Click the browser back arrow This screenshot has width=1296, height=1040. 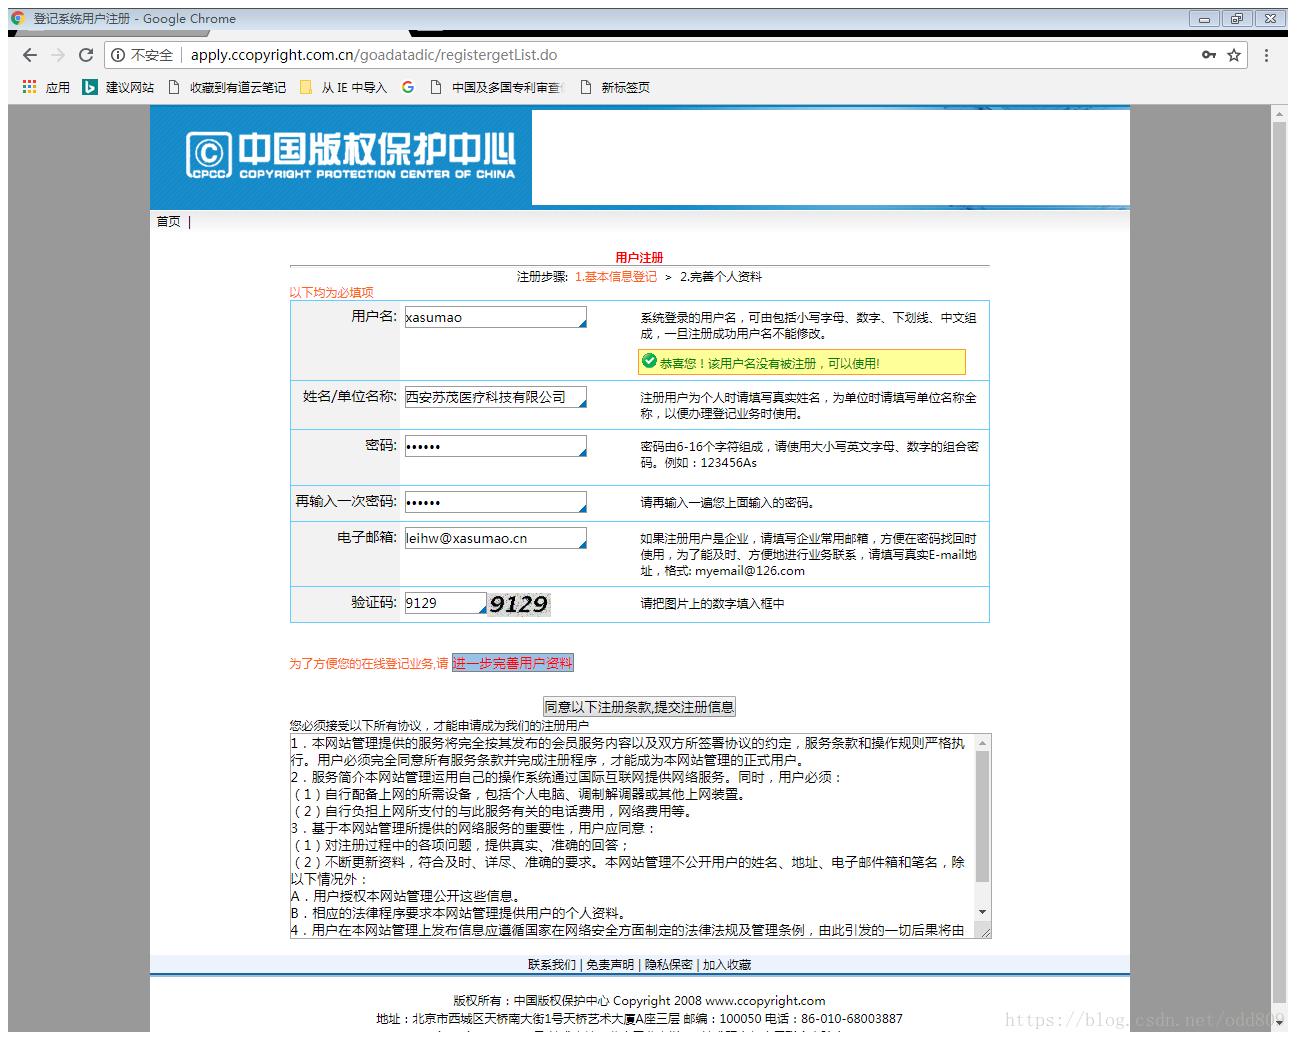coord(29,55)
